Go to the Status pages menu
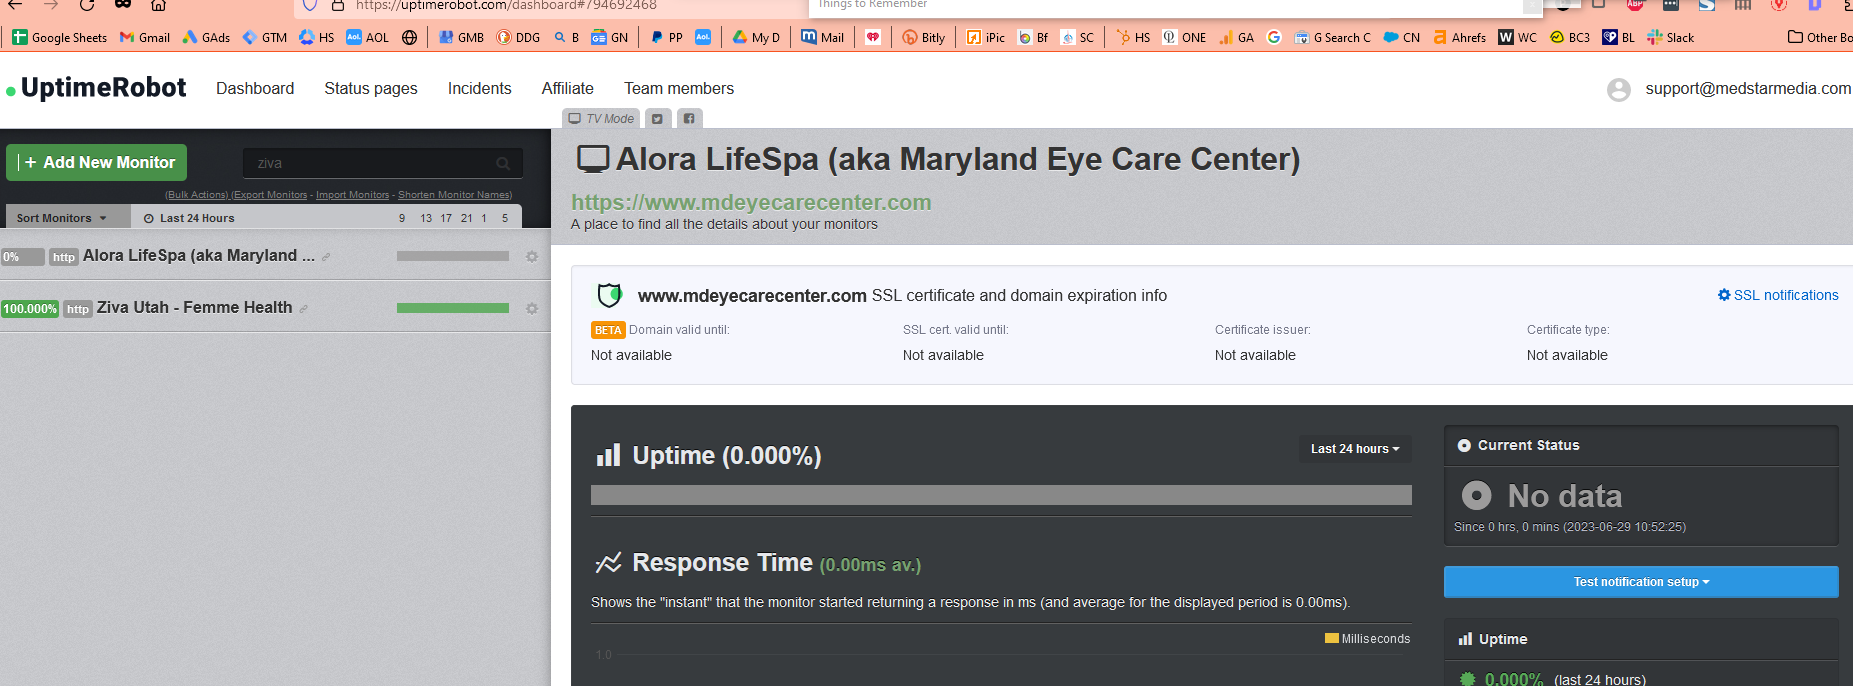Viewport: 1853px width, 686px height. coord(371,88)
